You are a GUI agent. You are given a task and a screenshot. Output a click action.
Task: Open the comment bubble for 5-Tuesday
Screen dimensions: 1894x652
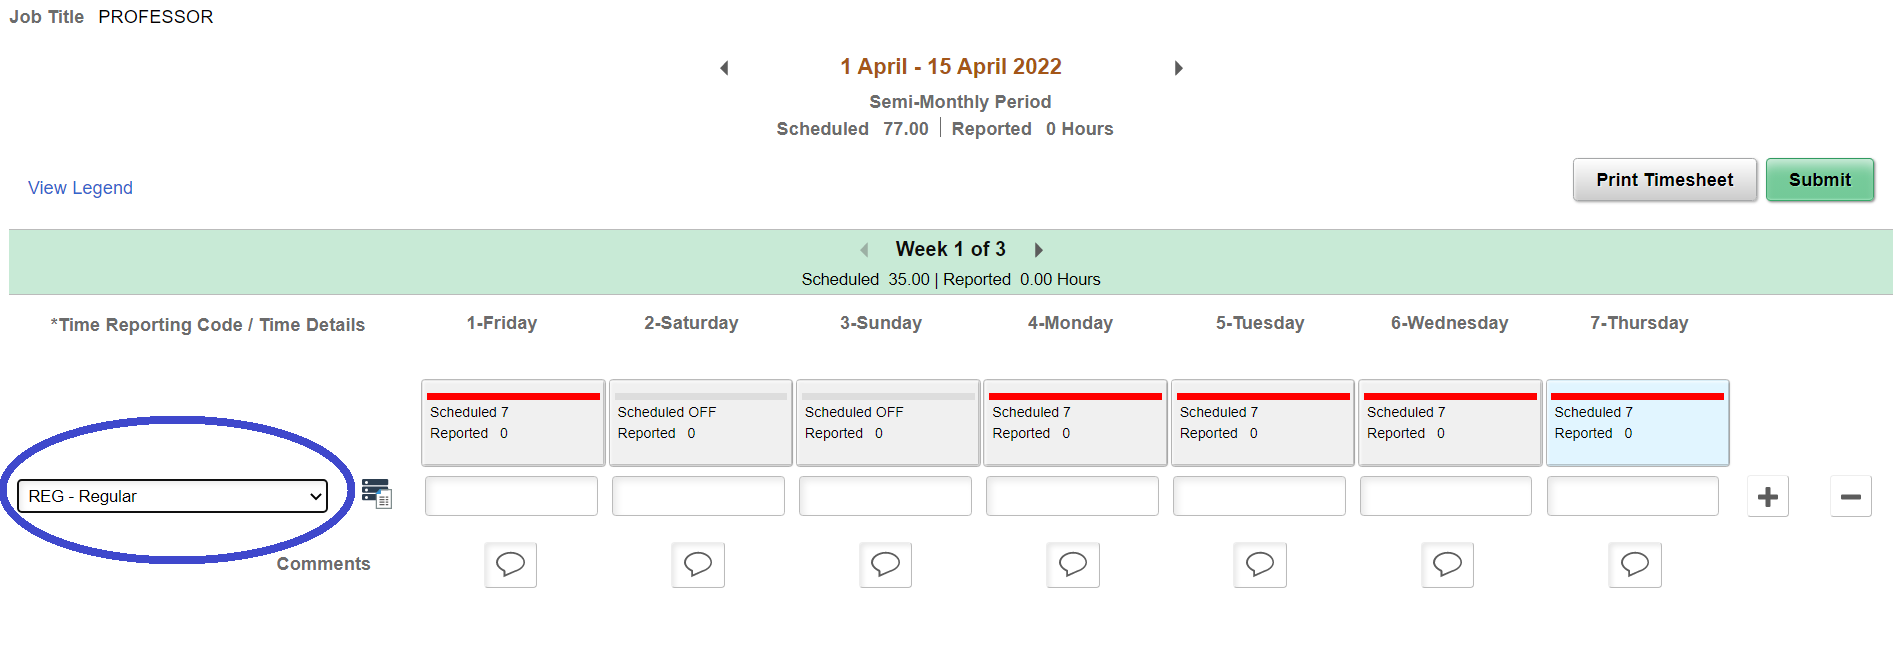tap(1259, 565)
